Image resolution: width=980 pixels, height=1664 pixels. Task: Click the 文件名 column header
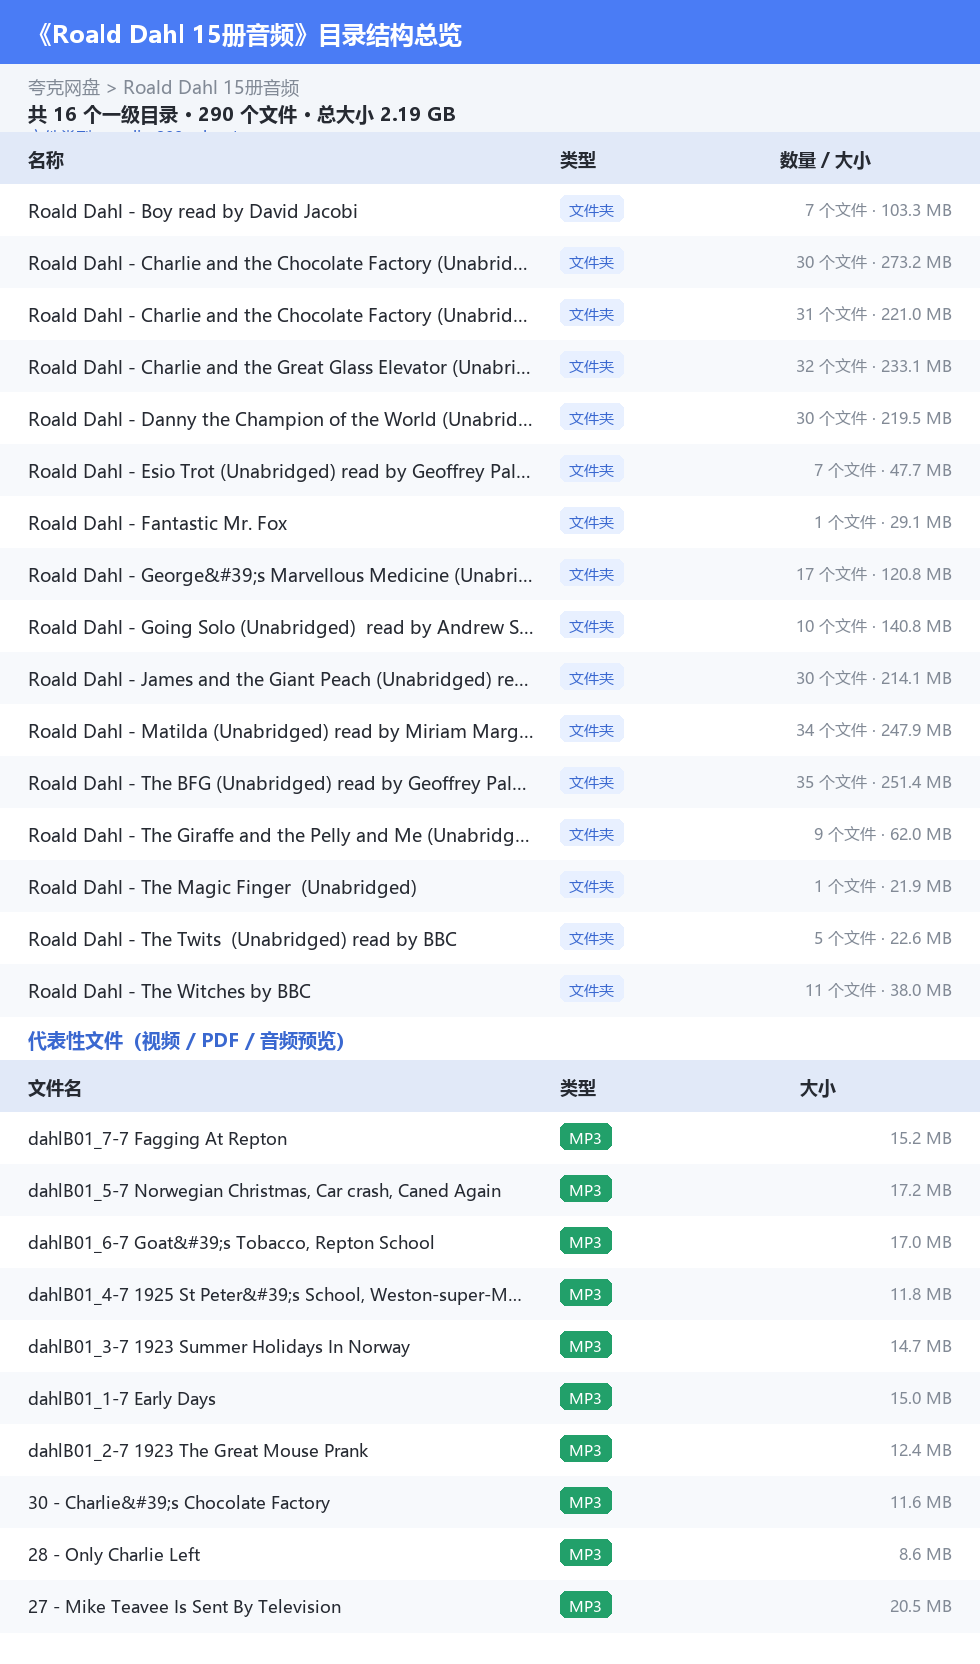click(x=55, y=1088)
